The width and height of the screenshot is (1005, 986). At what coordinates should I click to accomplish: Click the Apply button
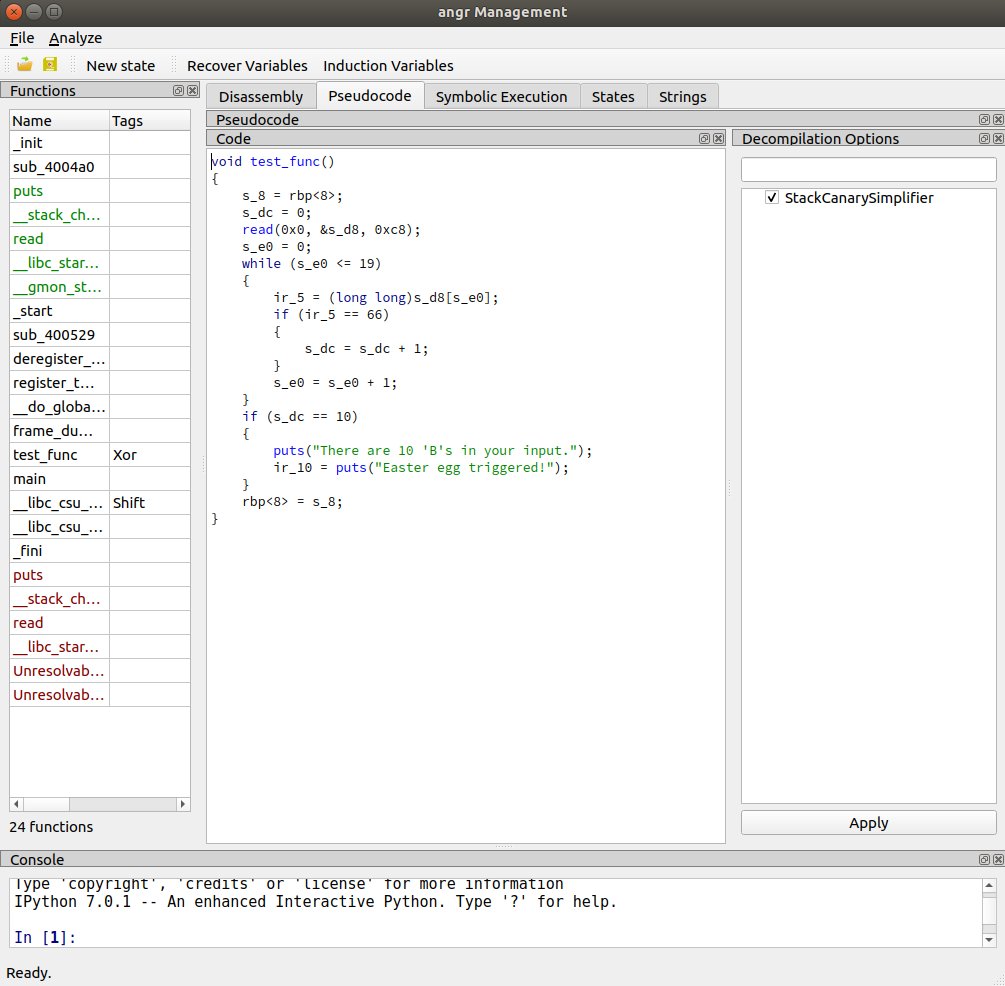click(x=868, y=823)
